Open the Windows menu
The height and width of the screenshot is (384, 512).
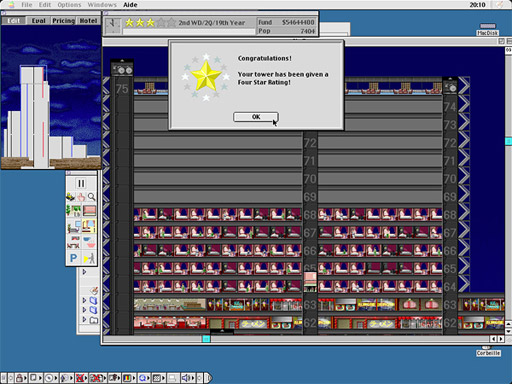click(102, 5)
